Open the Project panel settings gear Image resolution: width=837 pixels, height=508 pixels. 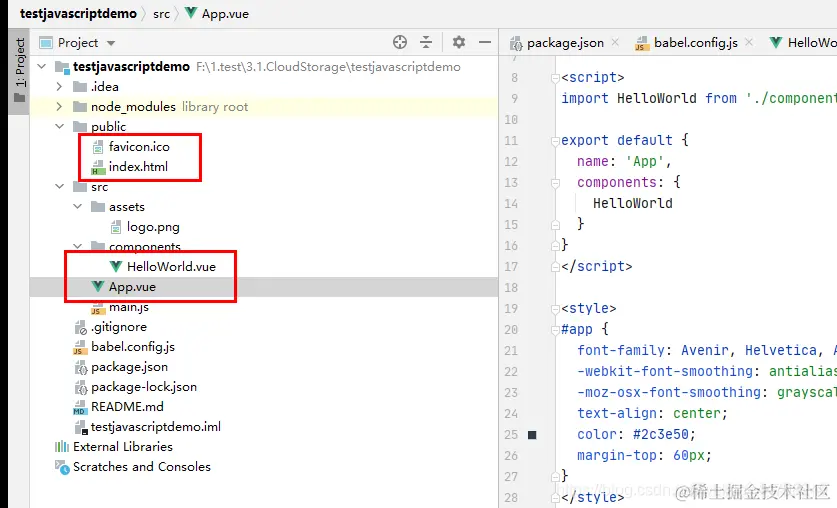coord(459,42)
